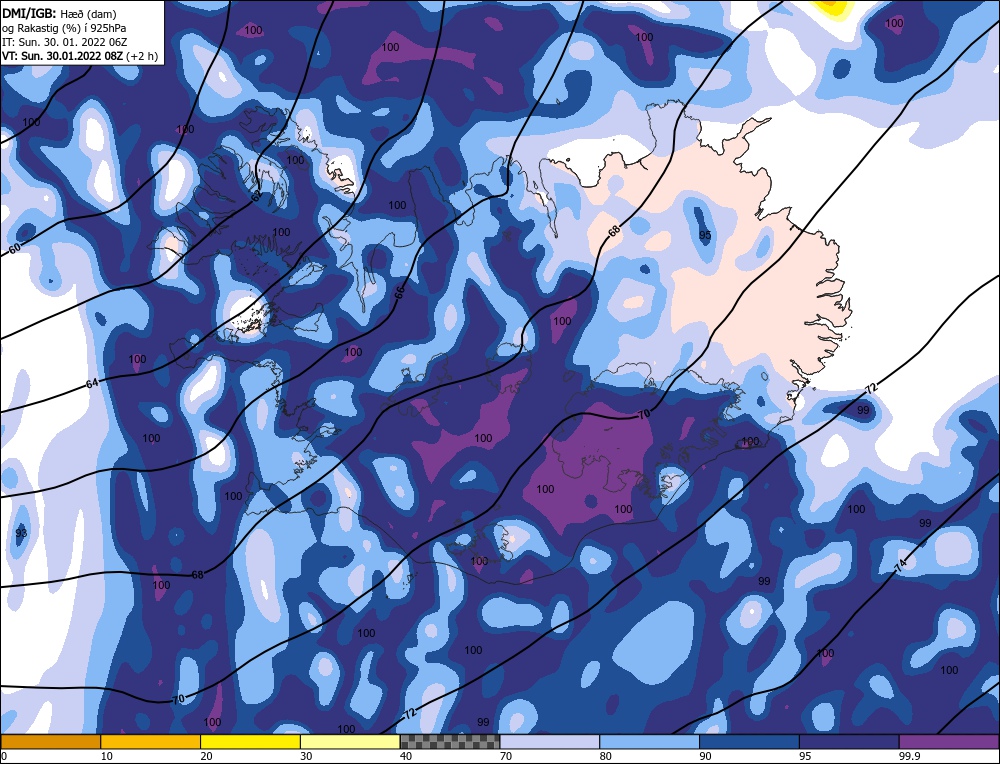Viewport: 1000px width, 764px height.
Task: Click the light blue 80–90 legend swatch
Action: tap(650, 742)
